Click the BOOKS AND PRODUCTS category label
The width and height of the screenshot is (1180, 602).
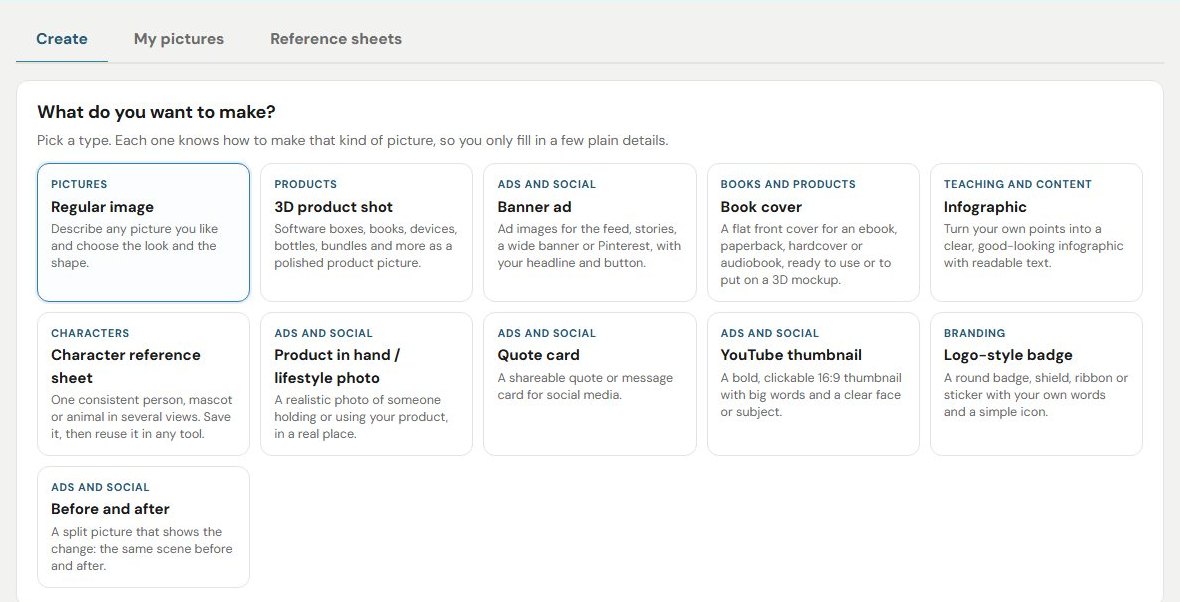(788, 184)
